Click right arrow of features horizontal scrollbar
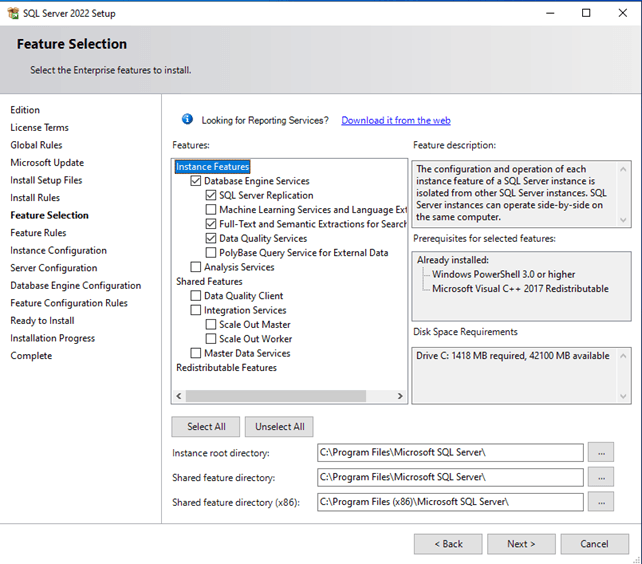Image resolution: width=642 pixels, height=564 pixels. pyautogui.click(x=400, y=396)
